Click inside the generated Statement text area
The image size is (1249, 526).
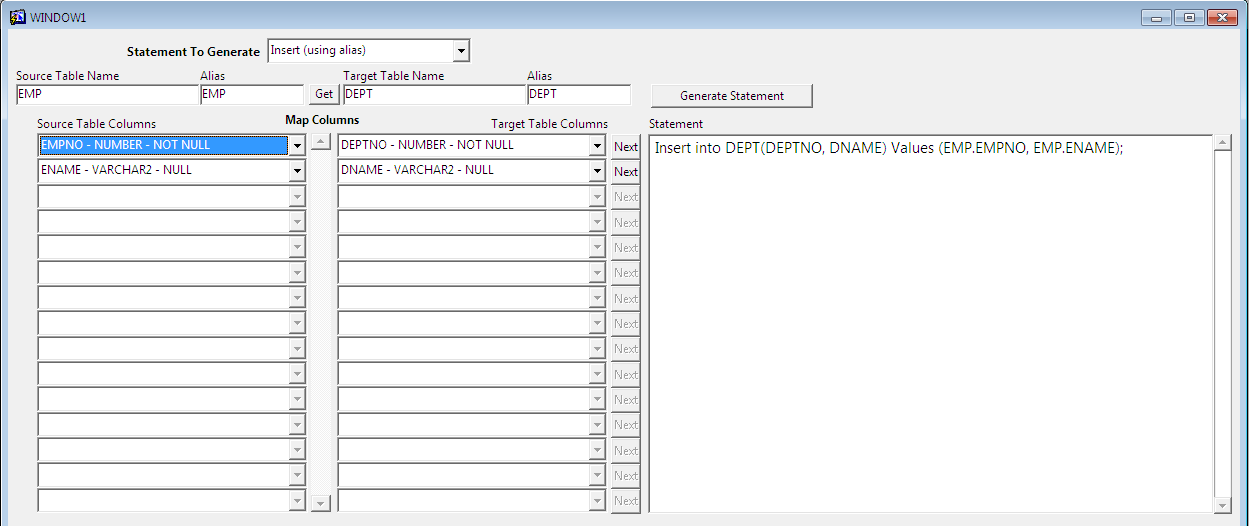pyautogui.click(x=930, y=320)
